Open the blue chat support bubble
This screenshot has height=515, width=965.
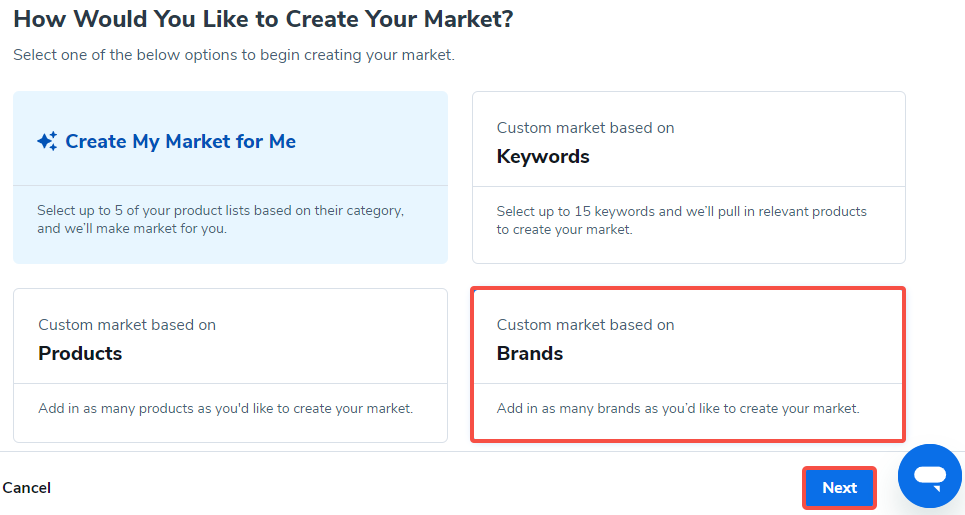click(930, 476)
